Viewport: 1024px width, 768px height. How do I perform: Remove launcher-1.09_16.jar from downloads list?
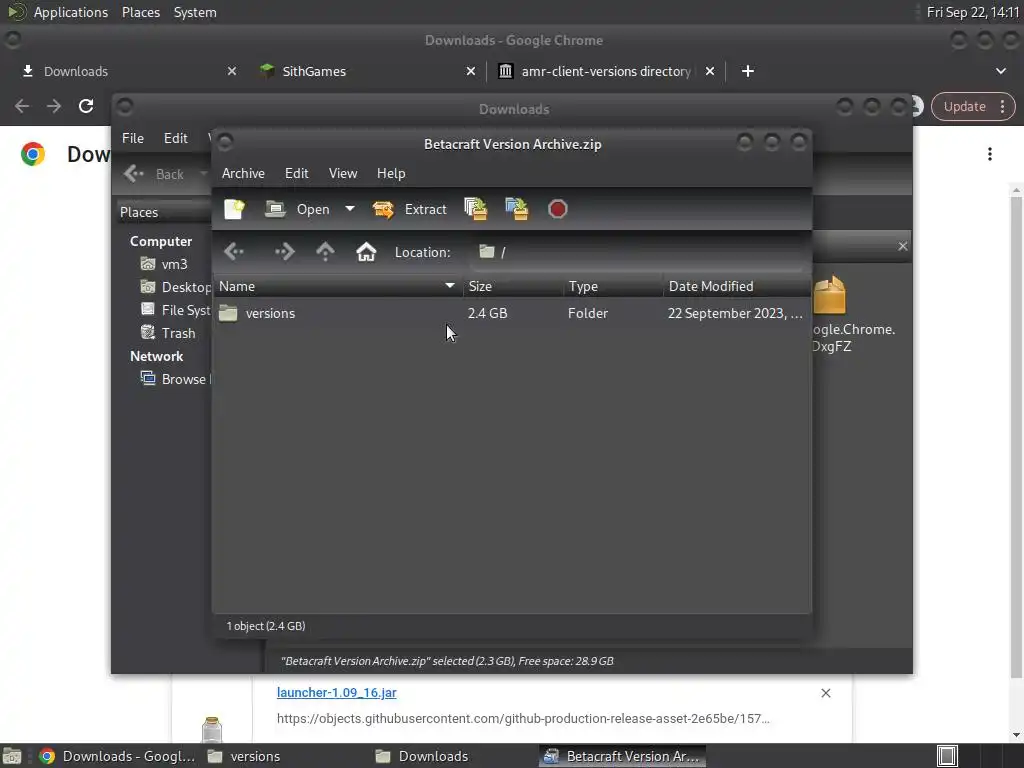click(825, 693)
